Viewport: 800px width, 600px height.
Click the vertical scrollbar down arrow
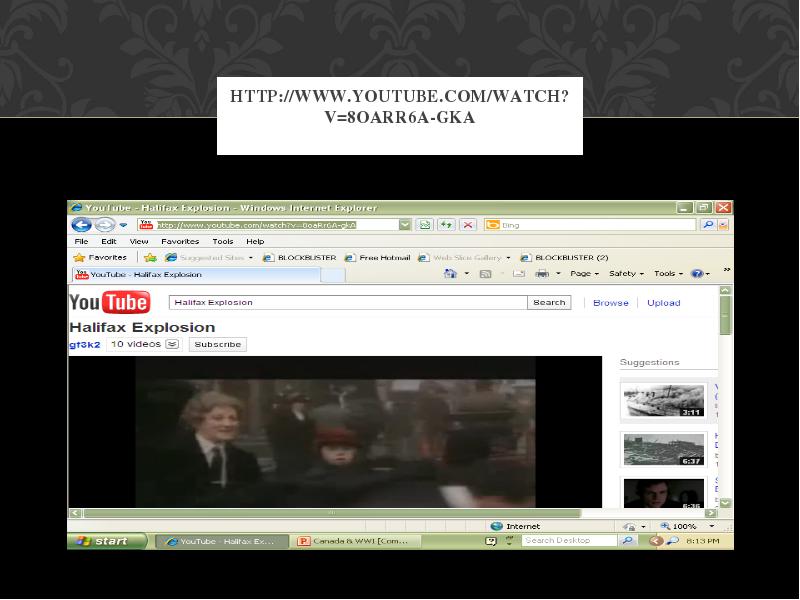point(726,503)
